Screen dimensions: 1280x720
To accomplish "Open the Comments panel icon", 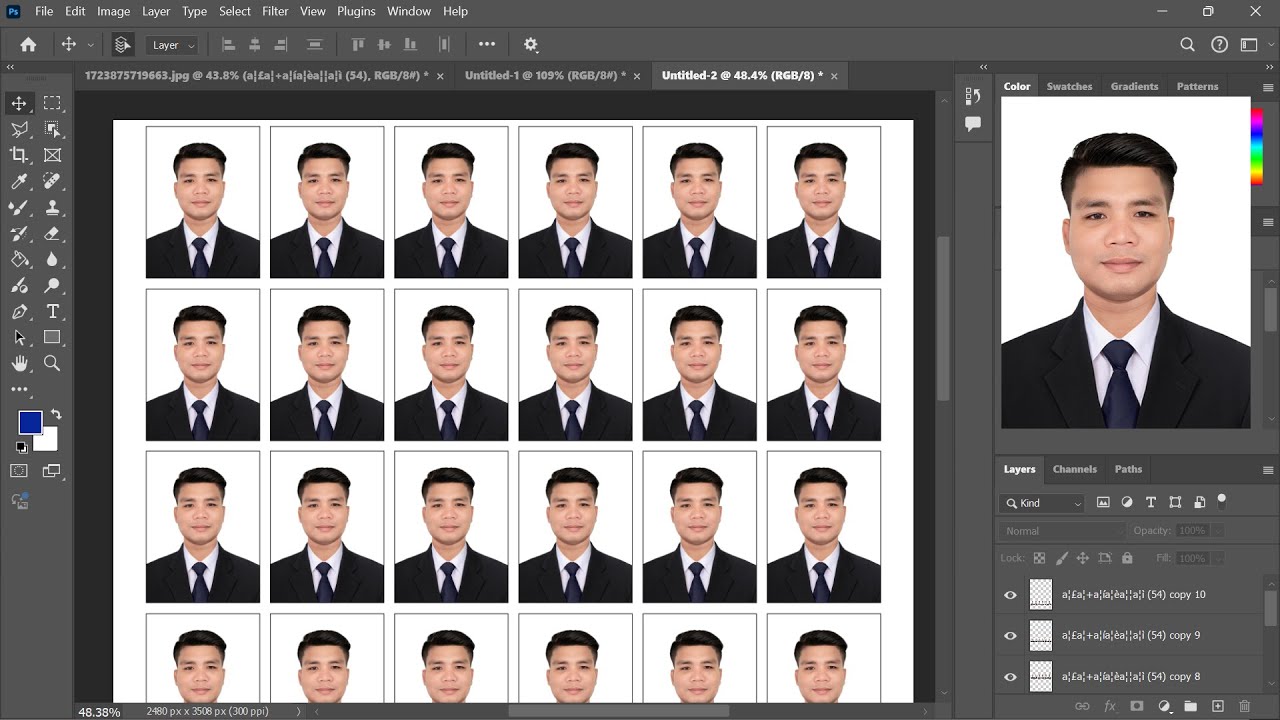I will 973,124.
